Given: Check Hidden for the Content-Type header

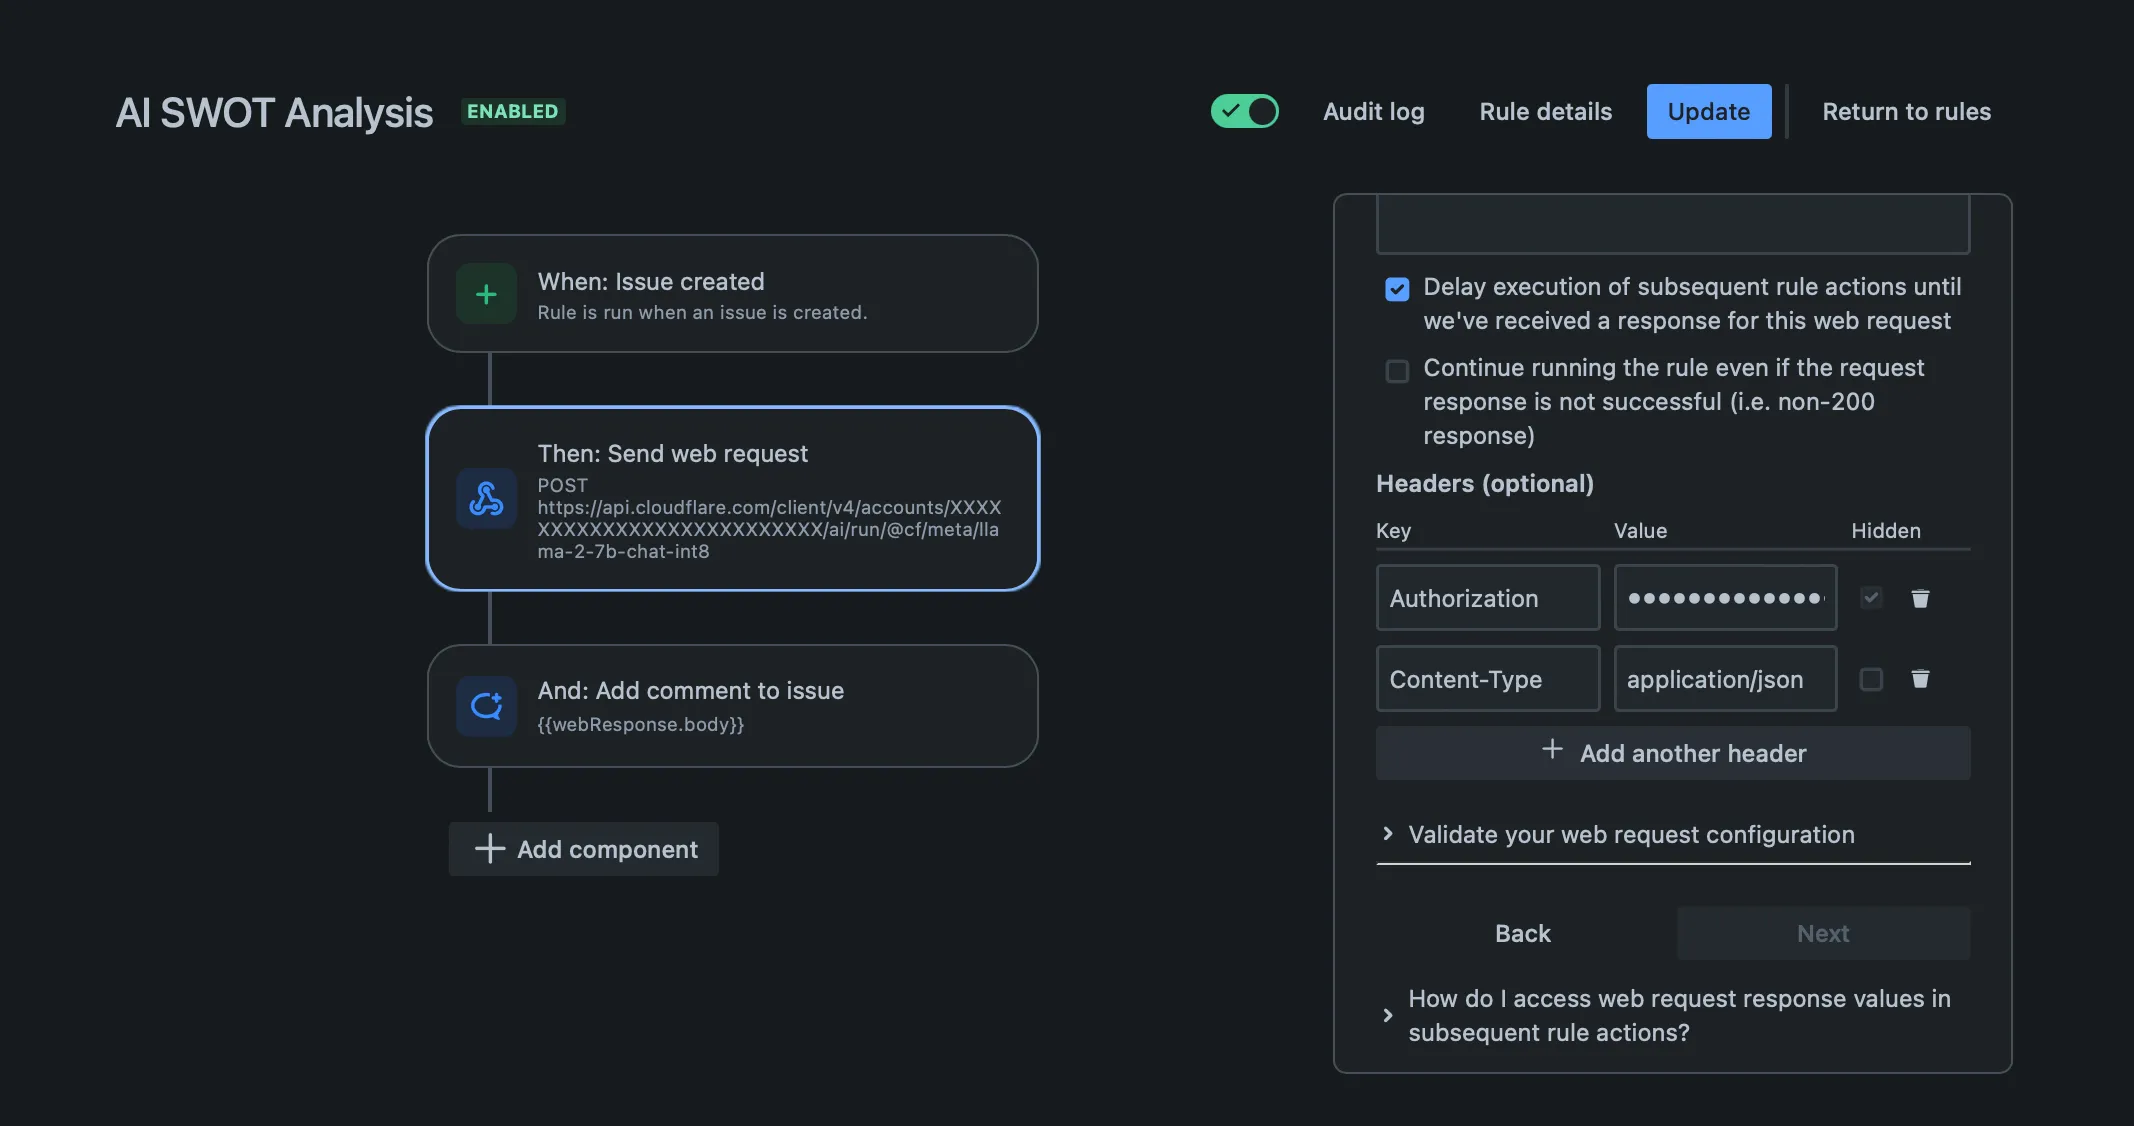Looking at the screenshot, I should pos(1871,679).
